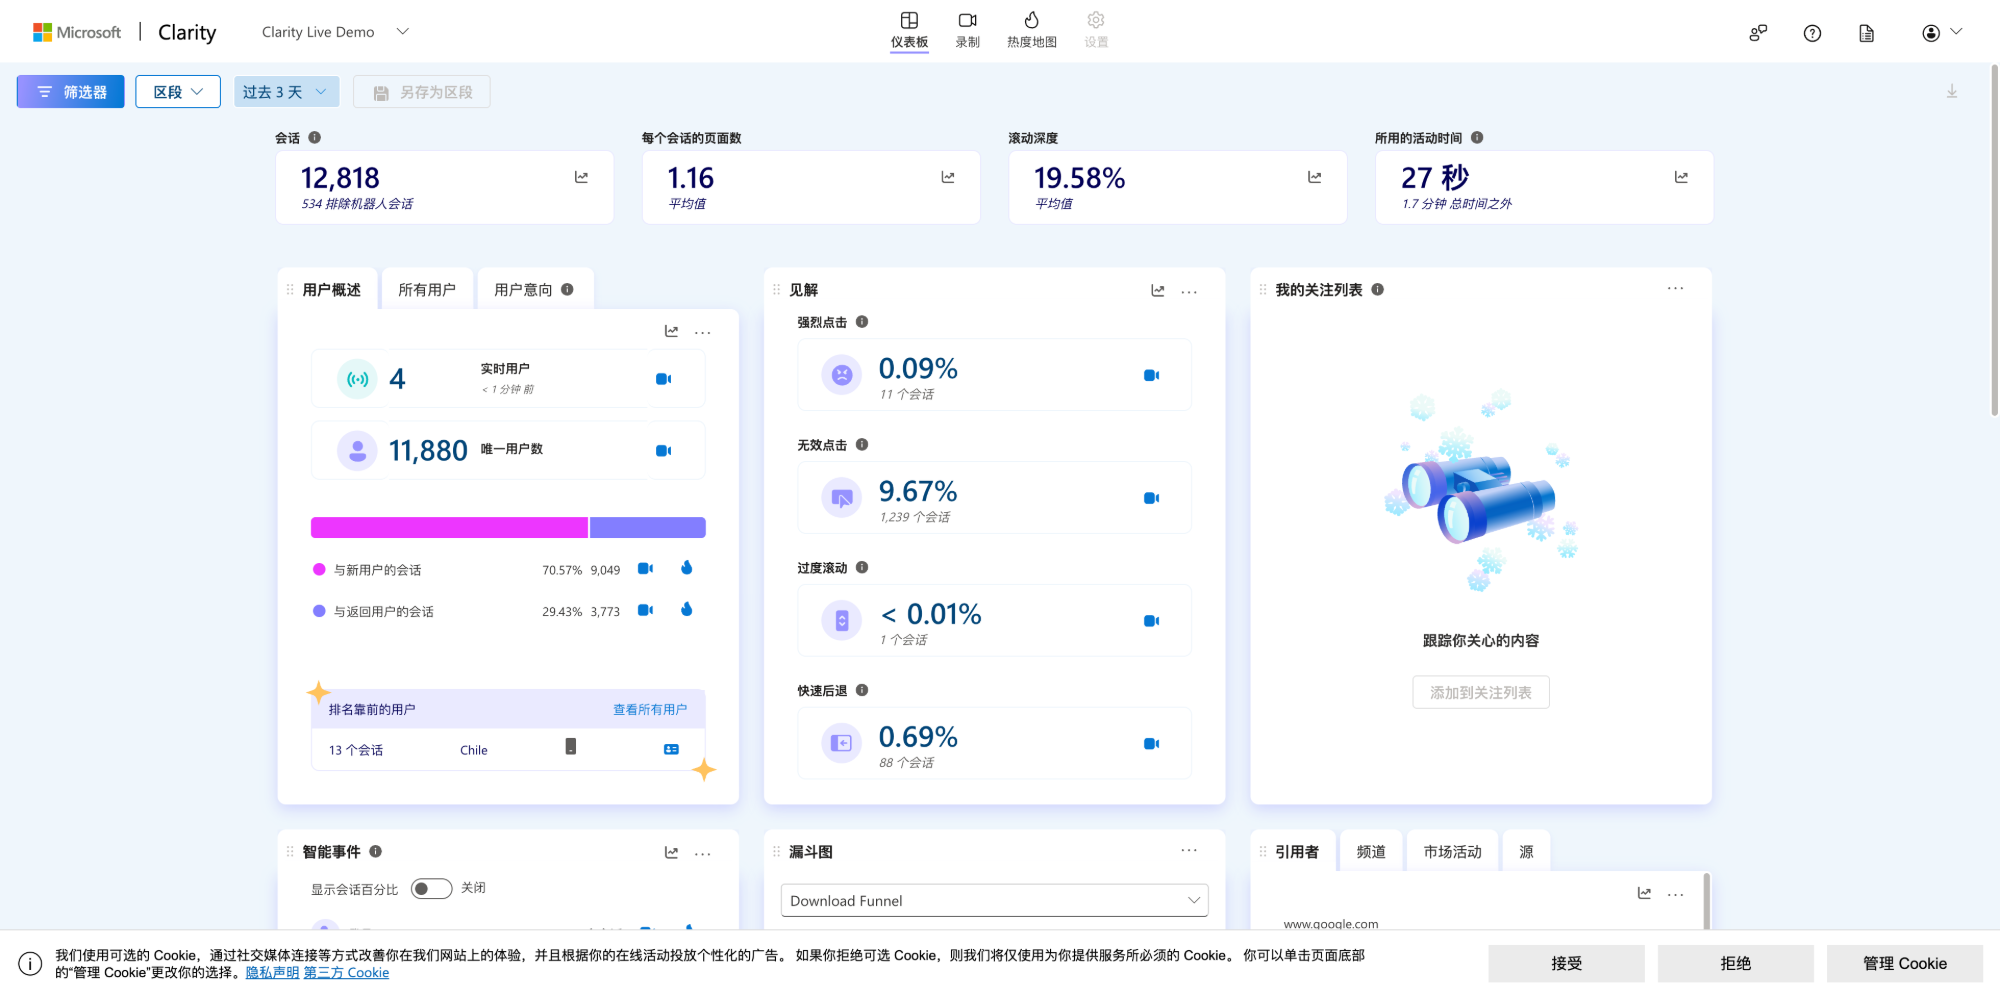Click the account avatar icon
Viewport: 2000px width, 997px height.
click(1928, 32)
